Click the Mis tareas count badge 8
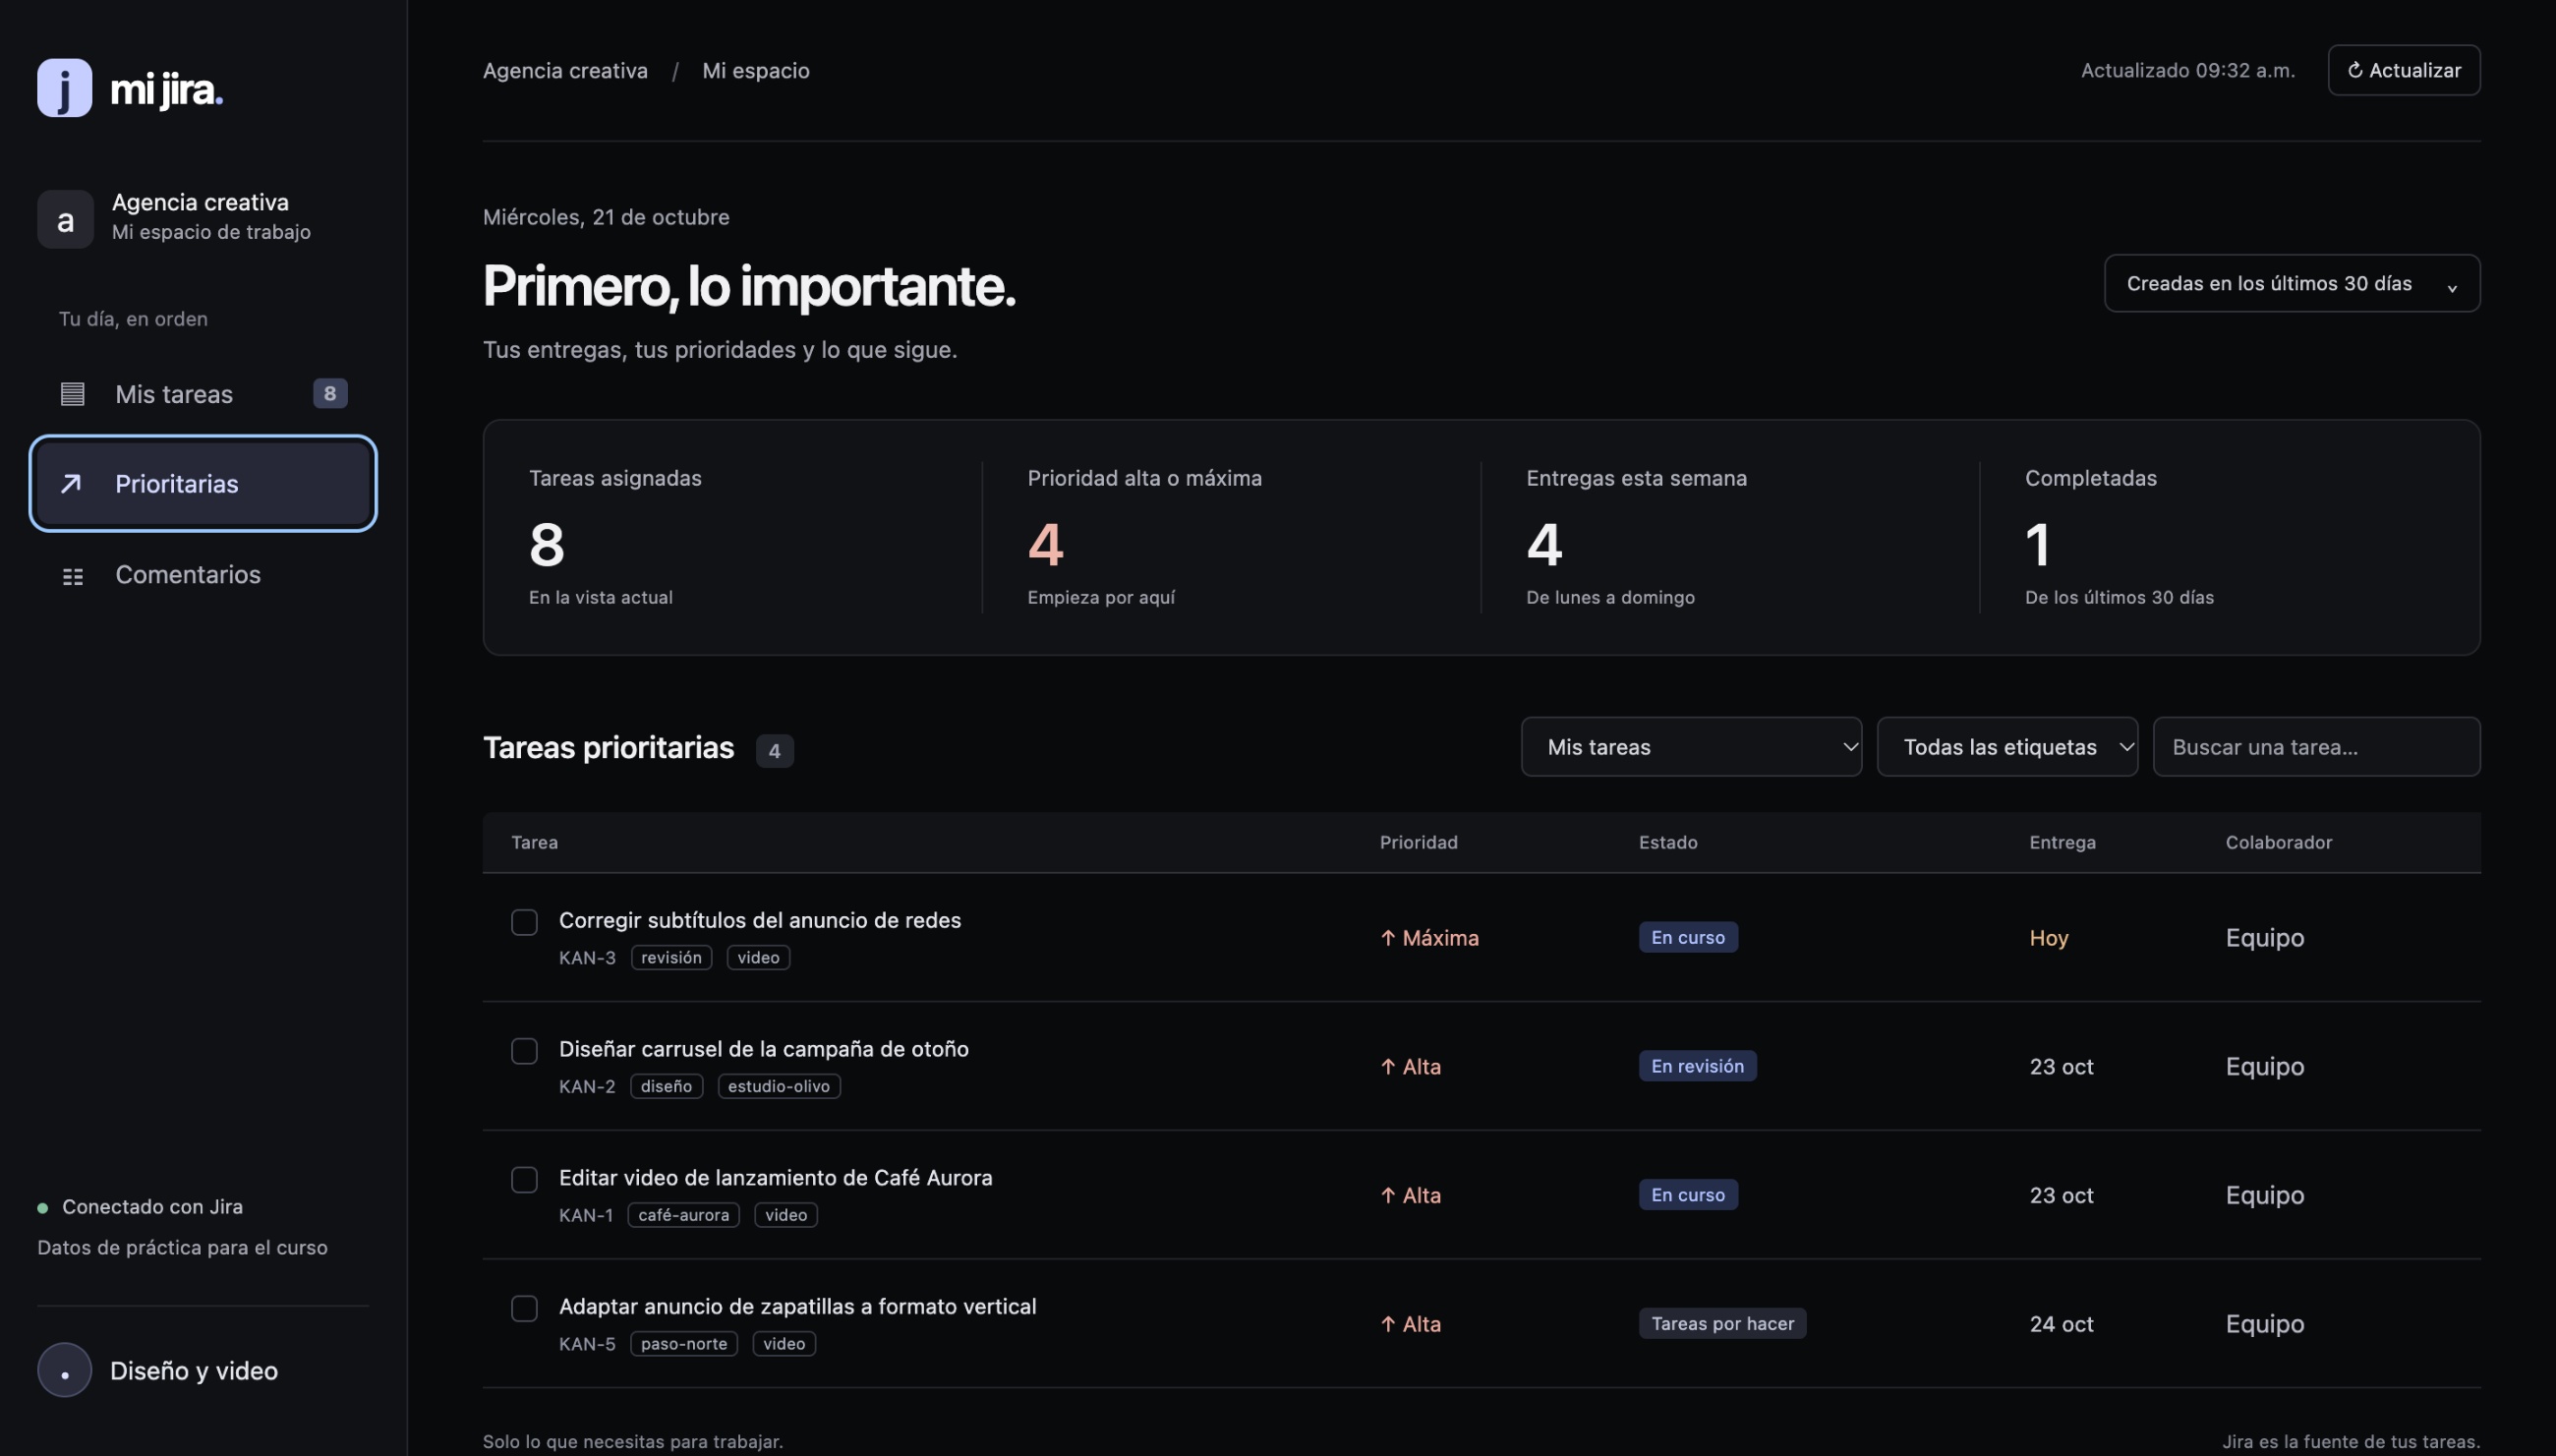Image resolution: width=2556 pixels, height=1456 pixels. [x=330, y=393]
